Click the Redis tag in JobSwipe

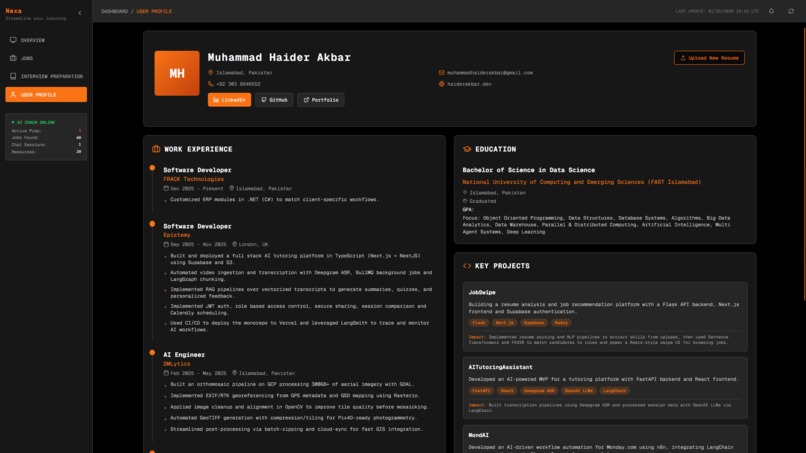point(561,323)
